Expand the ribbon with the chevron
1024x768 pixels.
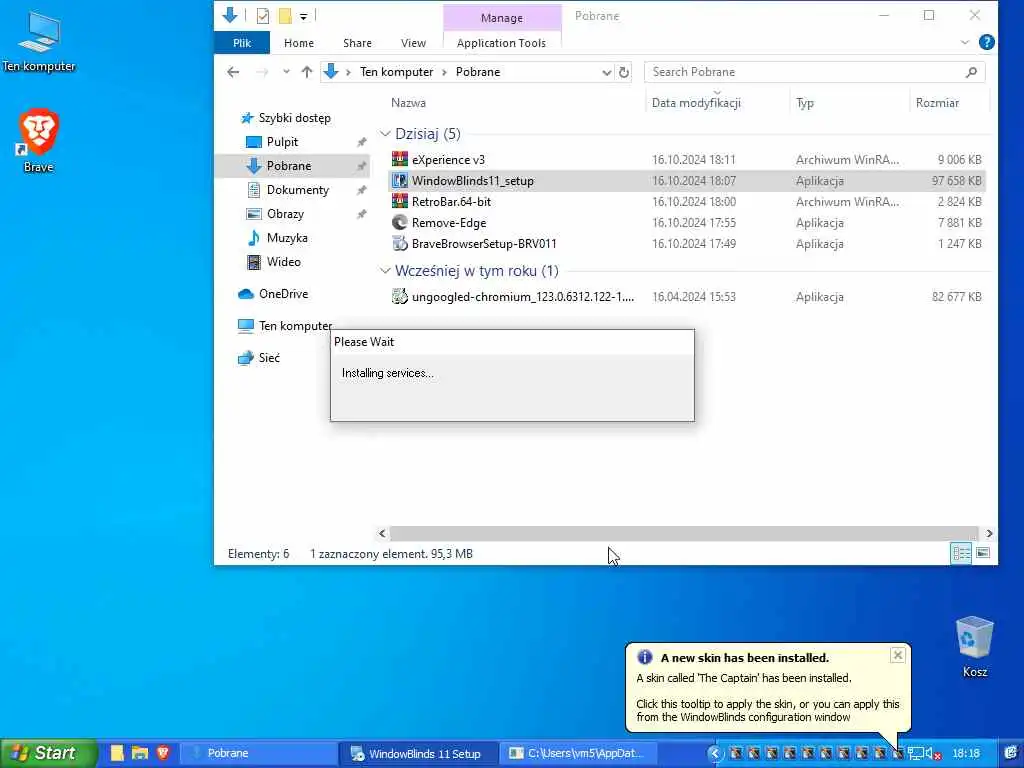pyautogui.click(x=965, y=42)
